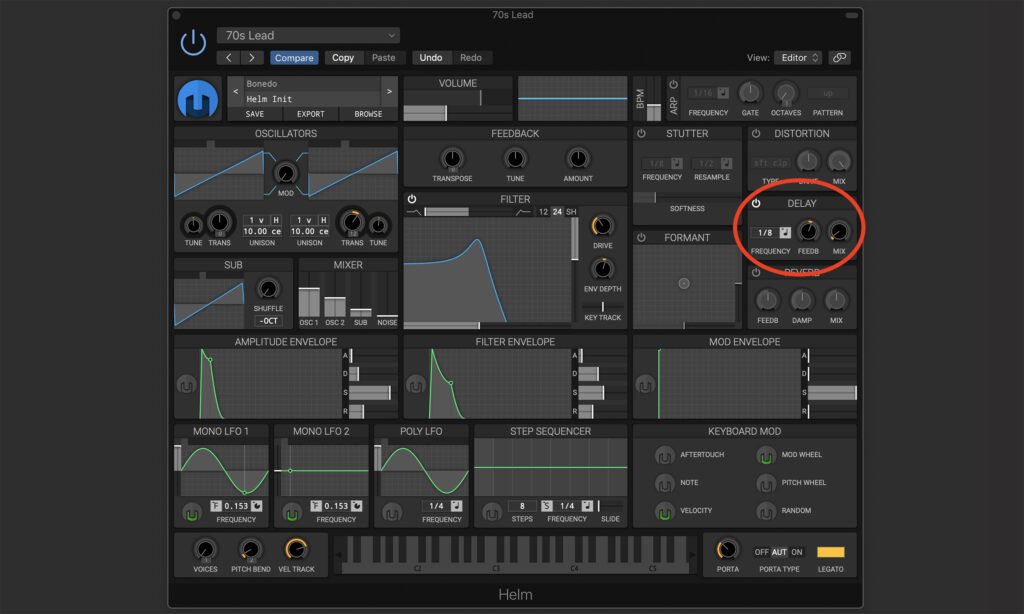This screenshot has width=1024, height=614.
Task: Select Amplitude Envelope modulation source icon
Action: click(186, 385)
